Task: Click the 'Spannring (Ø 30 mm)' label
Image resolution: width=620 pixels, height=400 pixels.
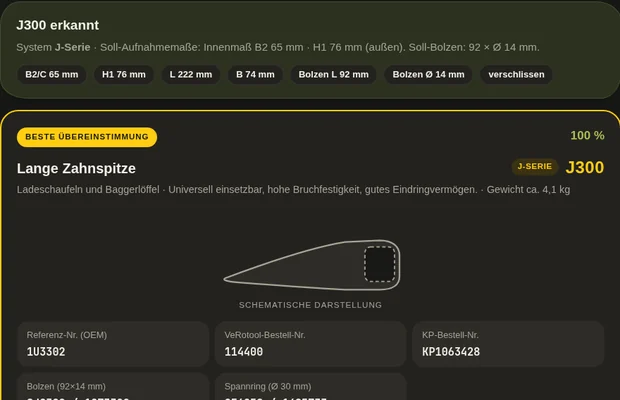Action: [x=268, y=386]
